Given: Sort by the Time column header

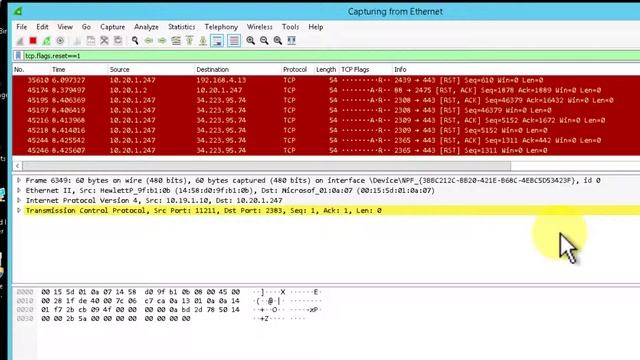Looking at the screenshot, I should (79, 69).
